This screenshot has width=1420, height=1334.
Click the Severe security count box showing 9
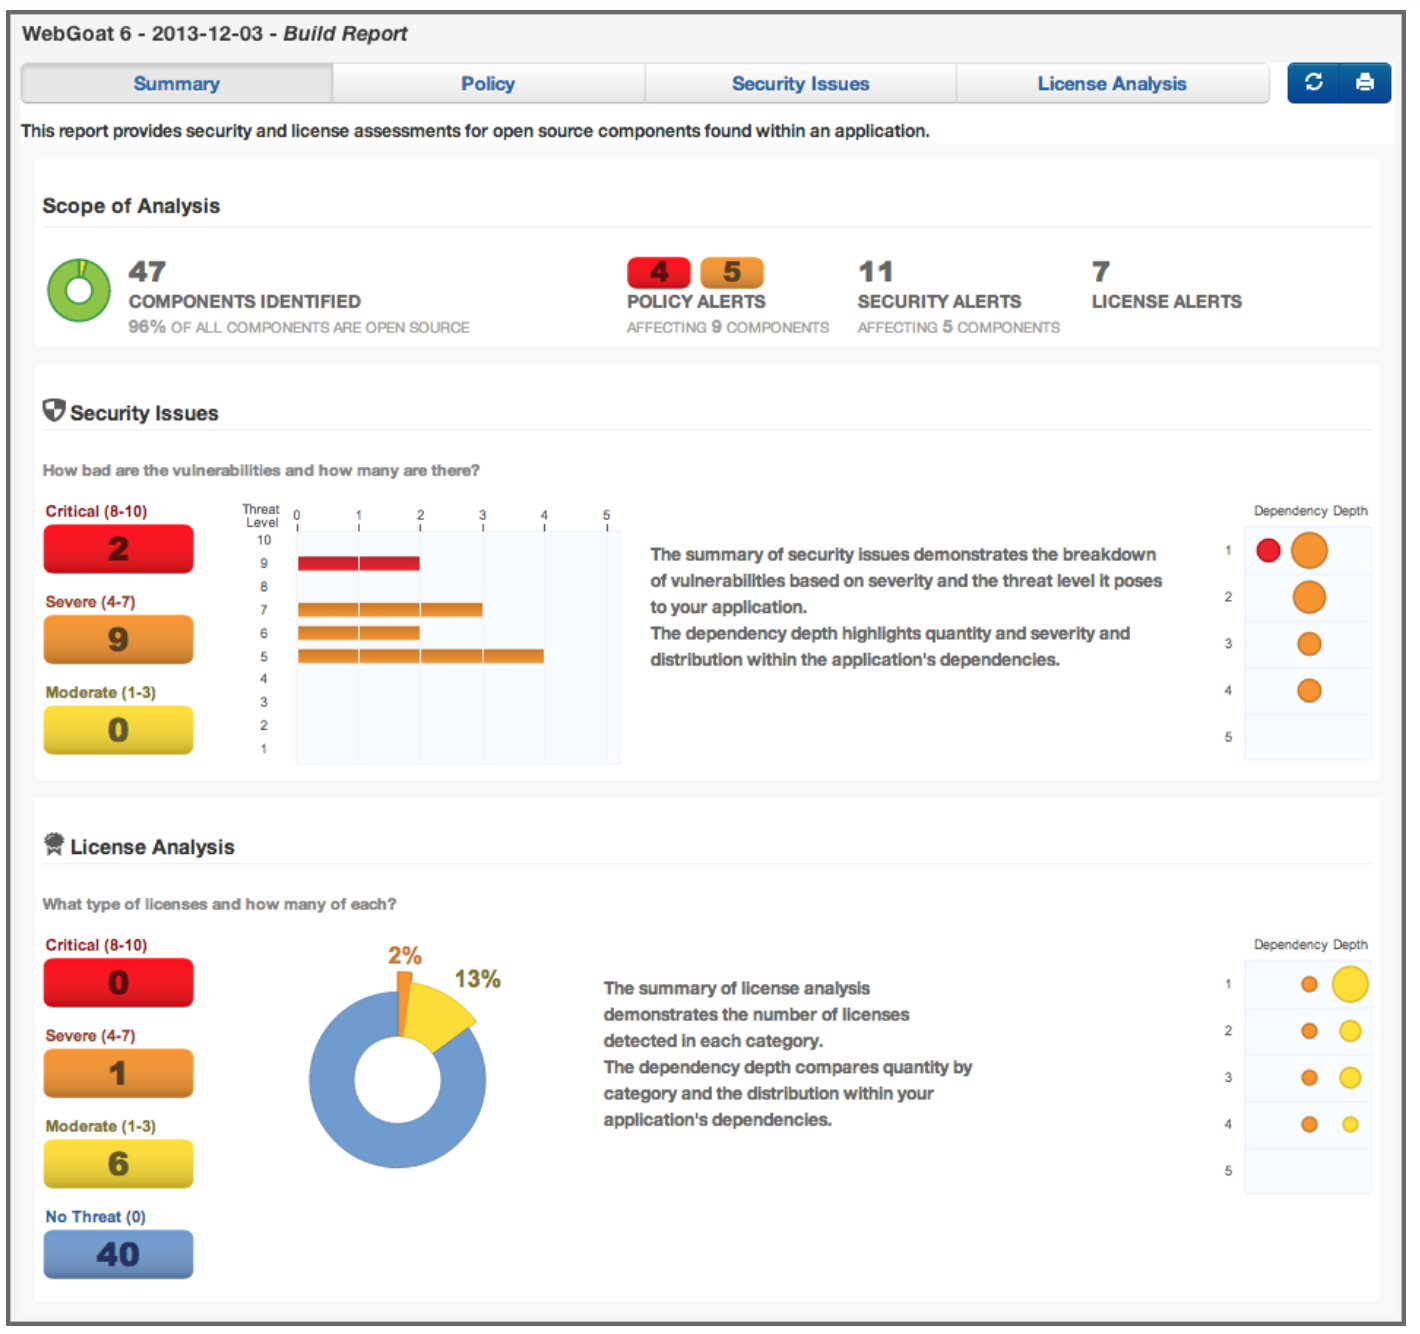coord(118,640)
